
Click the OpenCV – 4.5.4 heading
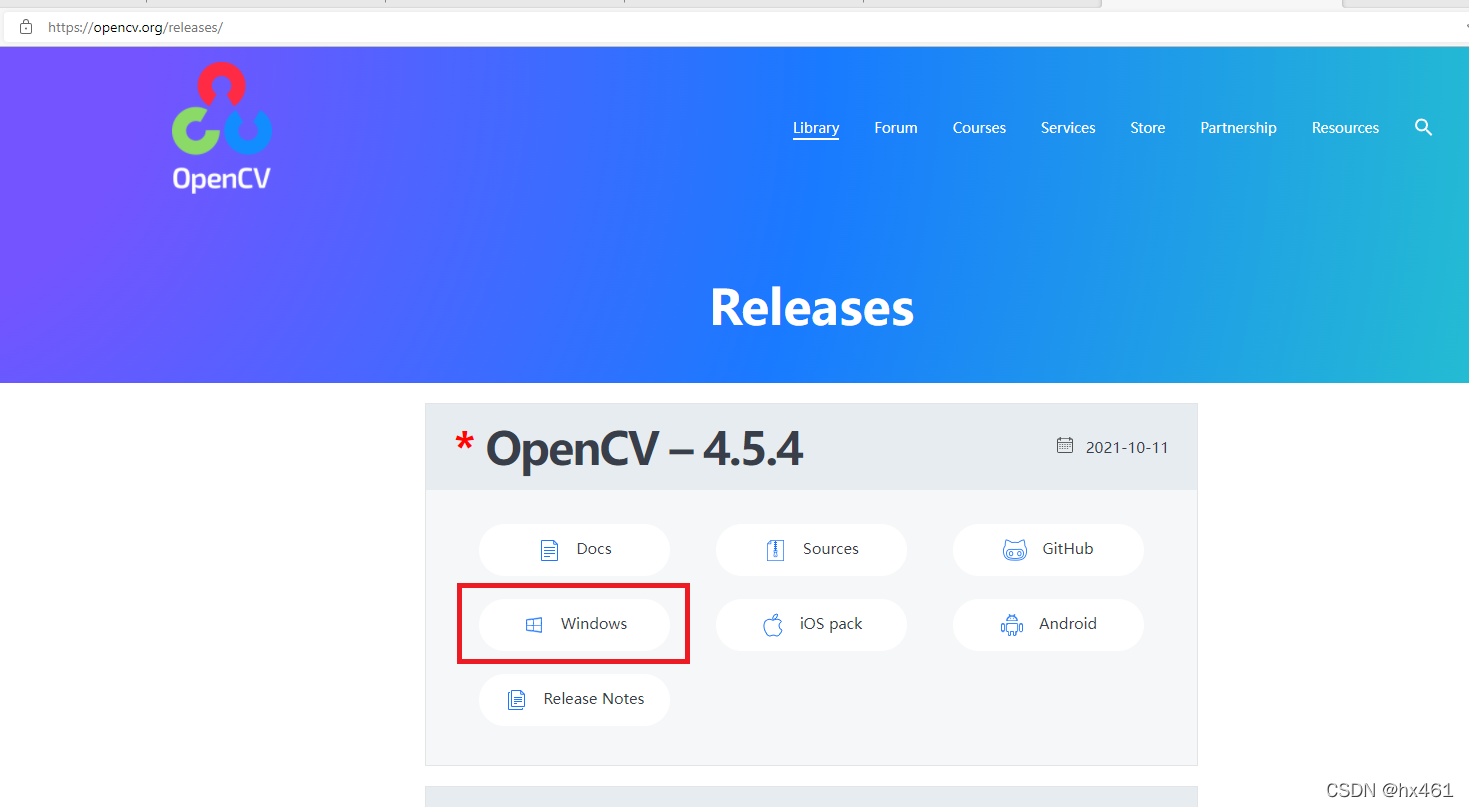[x=644, y=450]
